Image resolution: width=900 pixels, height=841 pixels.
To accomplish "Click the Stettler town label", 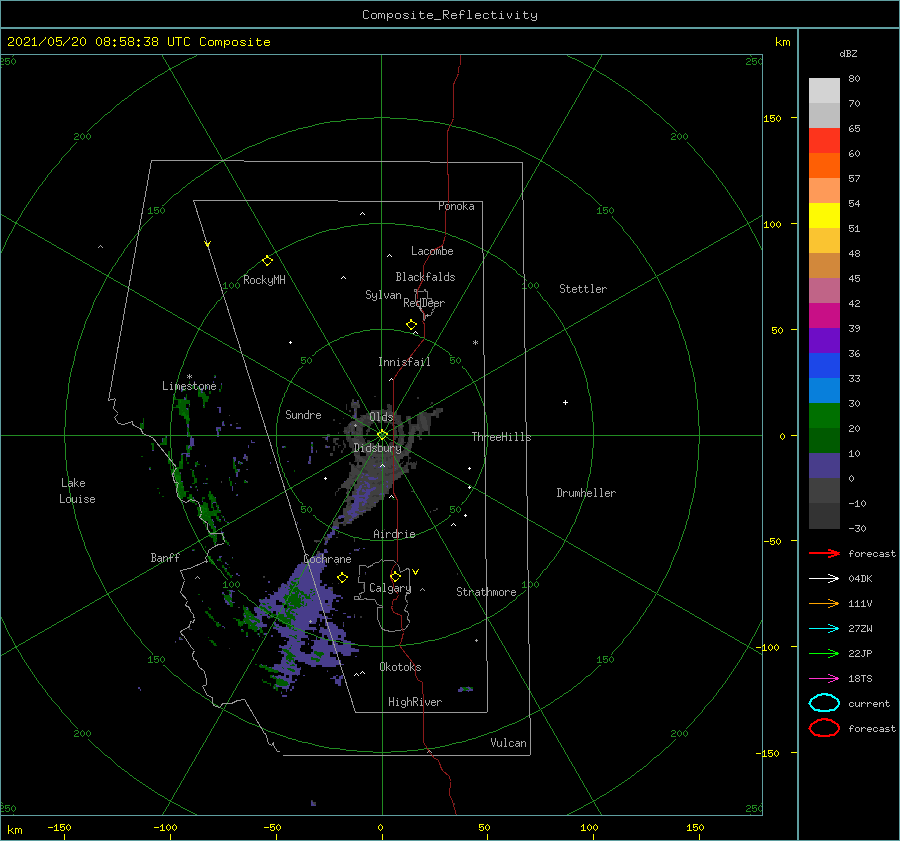I will [583, 289].
